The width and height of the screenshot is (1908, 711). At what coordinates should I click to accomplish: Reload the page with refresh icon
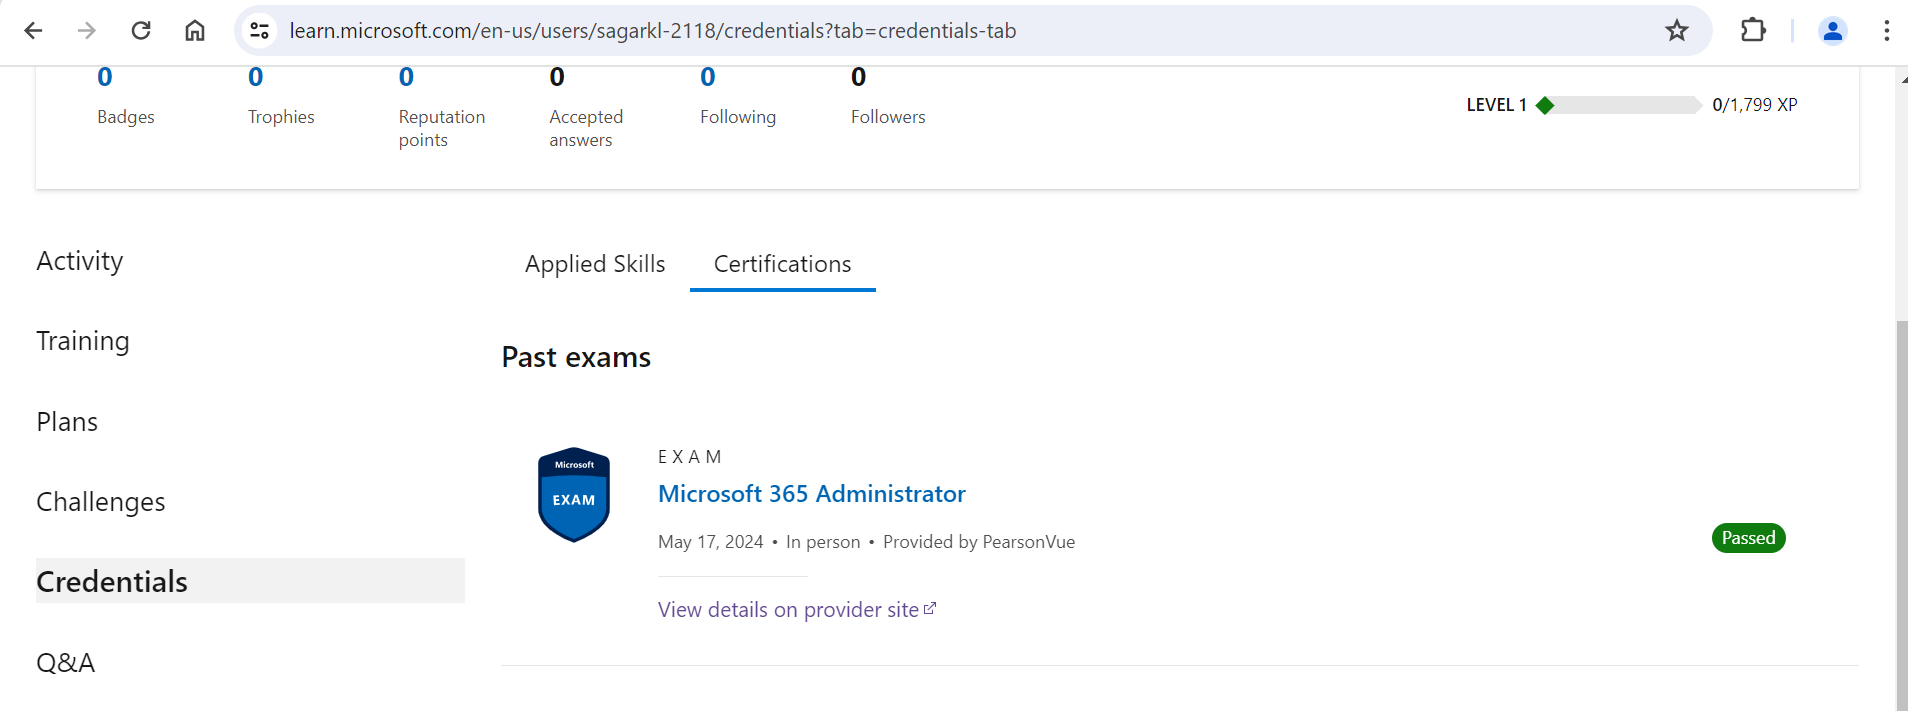(x=141, y=31)
